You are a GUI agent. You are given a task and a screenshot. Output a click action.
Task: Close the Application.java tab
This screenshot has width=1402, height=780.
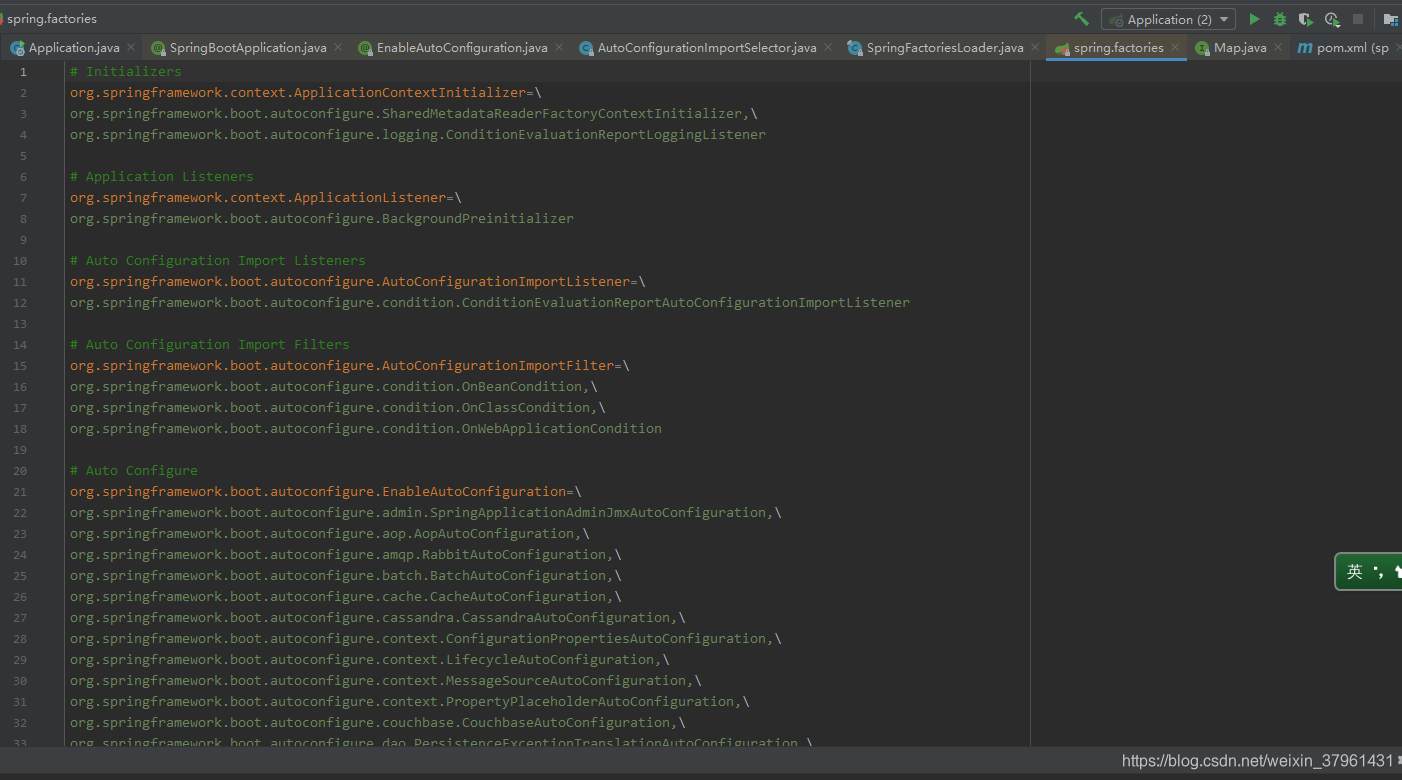click(131, 47)
